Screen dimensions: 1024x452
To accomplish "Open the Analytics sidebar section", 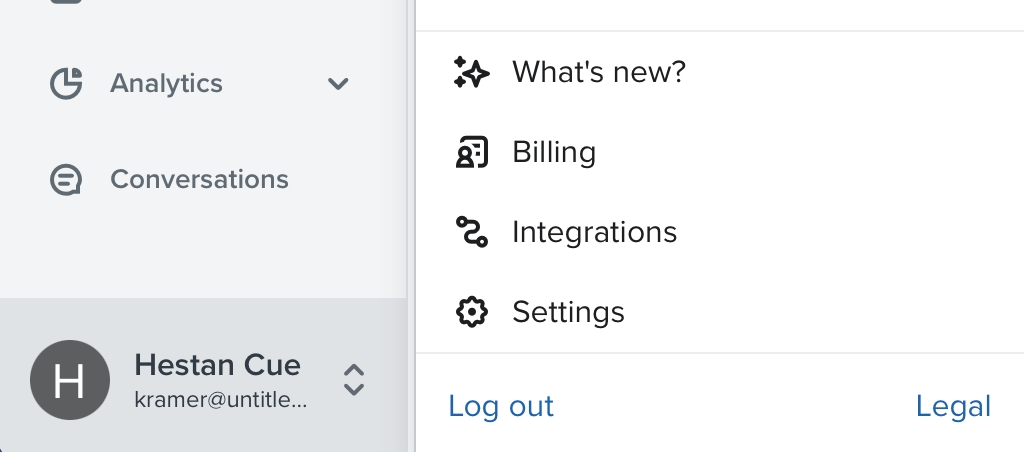I will point(166,83).
